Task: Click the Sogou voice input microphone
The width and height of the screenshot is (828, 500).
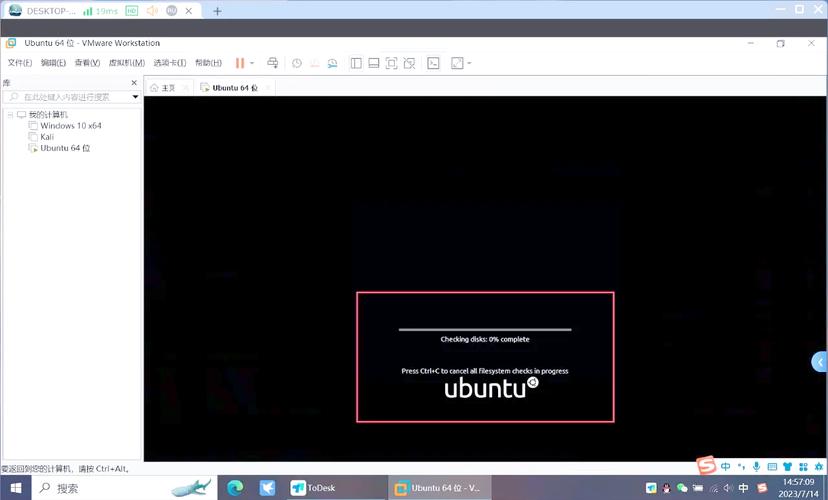Action: coord(757,467)
